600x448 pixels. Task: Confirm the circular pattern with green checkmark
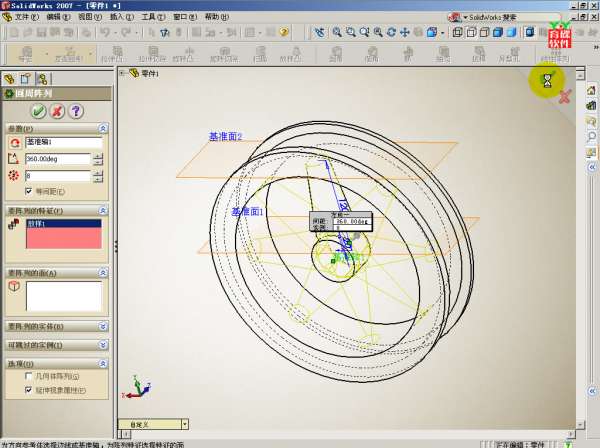tap(38, 111)
